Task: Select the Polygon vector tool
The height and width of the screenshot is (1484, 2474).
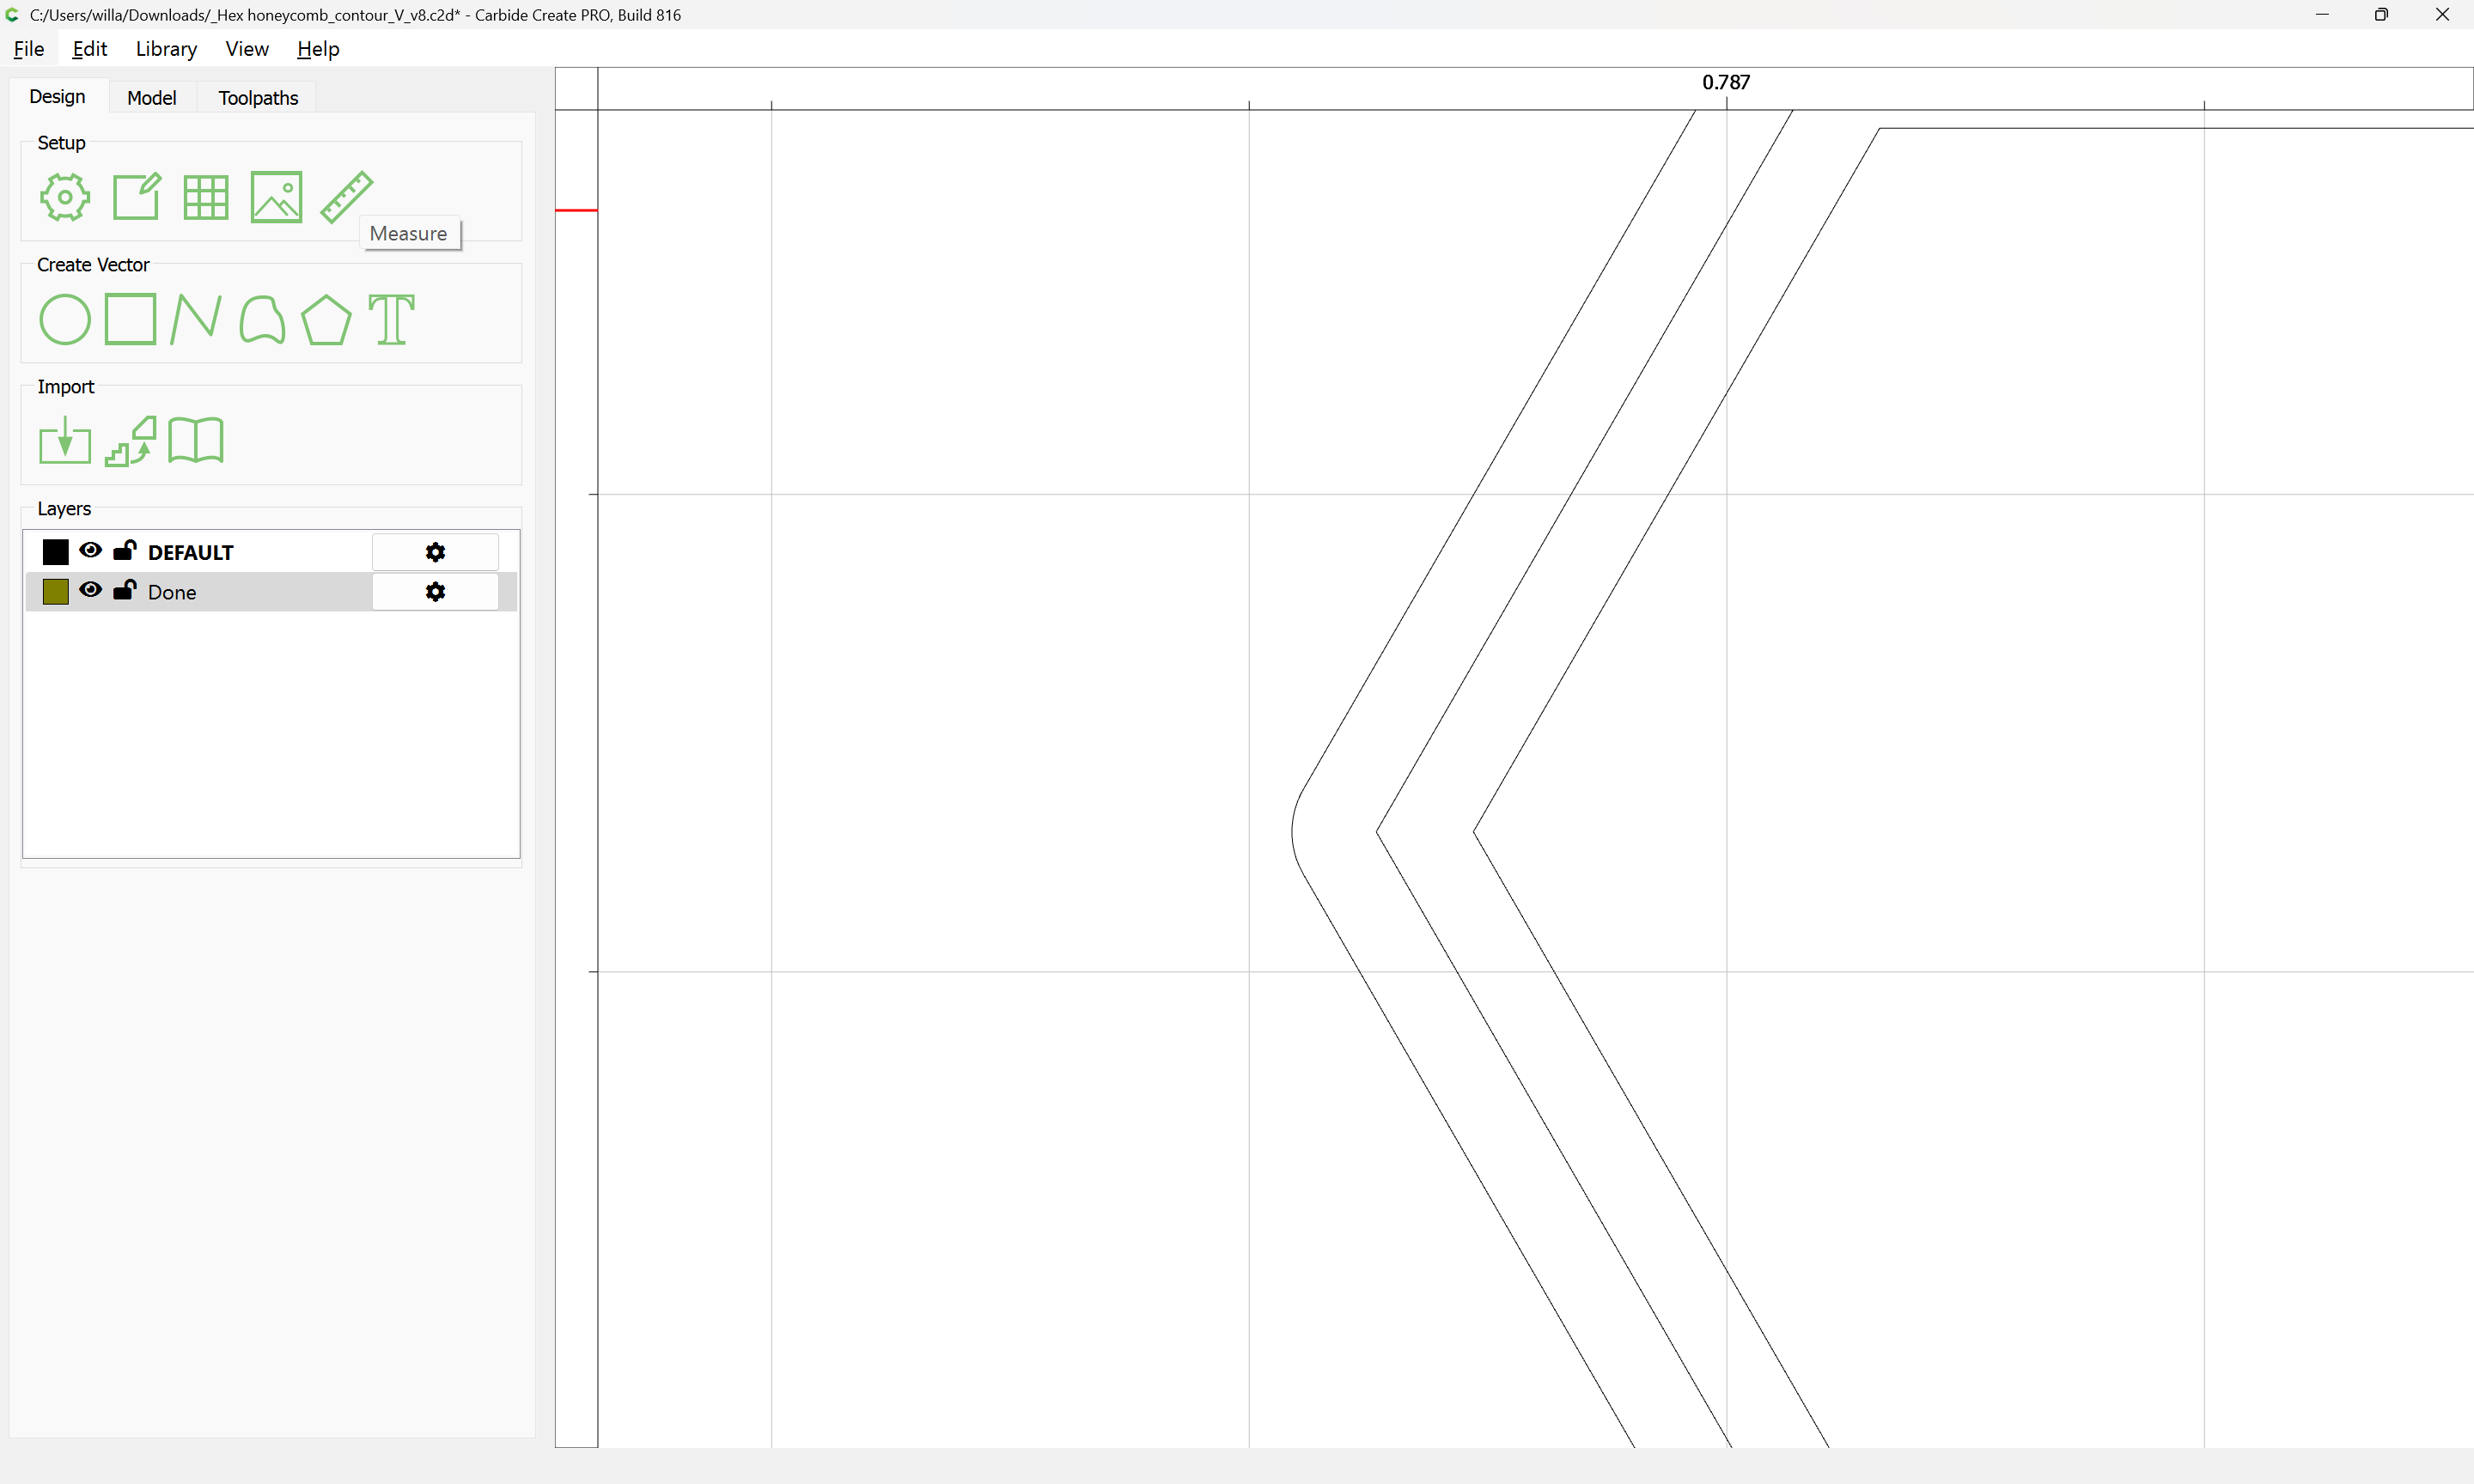Action: click(x=326, y=320)
